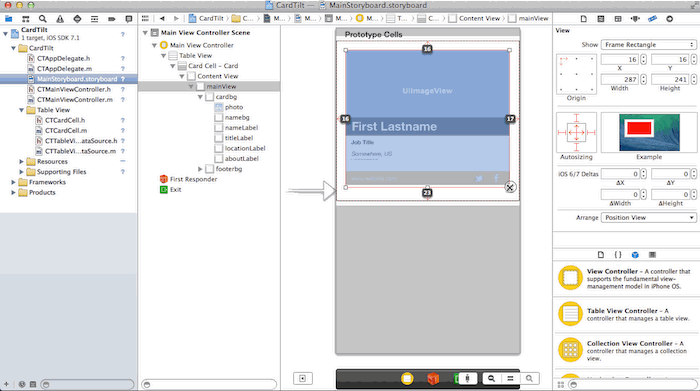
Task: Toggle the document outline button below canvas
Action: pyautogui.click(x=303, y=379)
